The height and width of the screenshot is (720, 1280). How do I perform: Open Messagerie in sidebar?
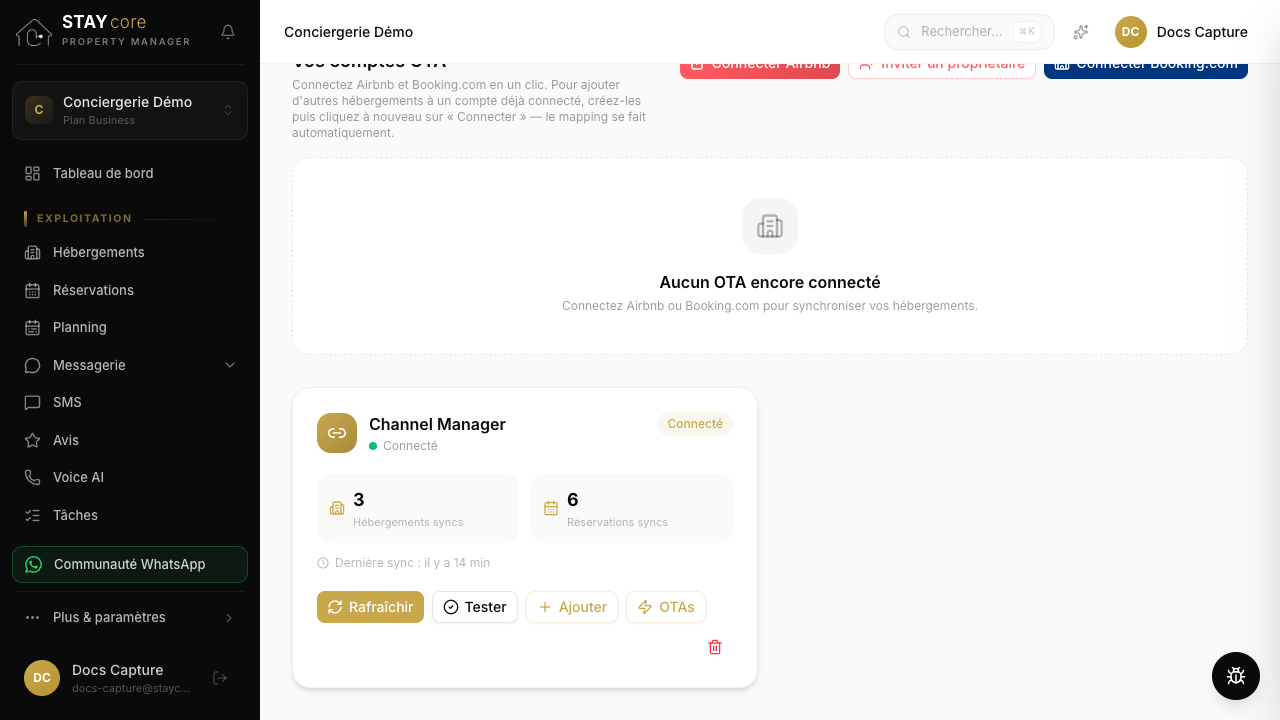pyautogui.click(x=130, y=365)
